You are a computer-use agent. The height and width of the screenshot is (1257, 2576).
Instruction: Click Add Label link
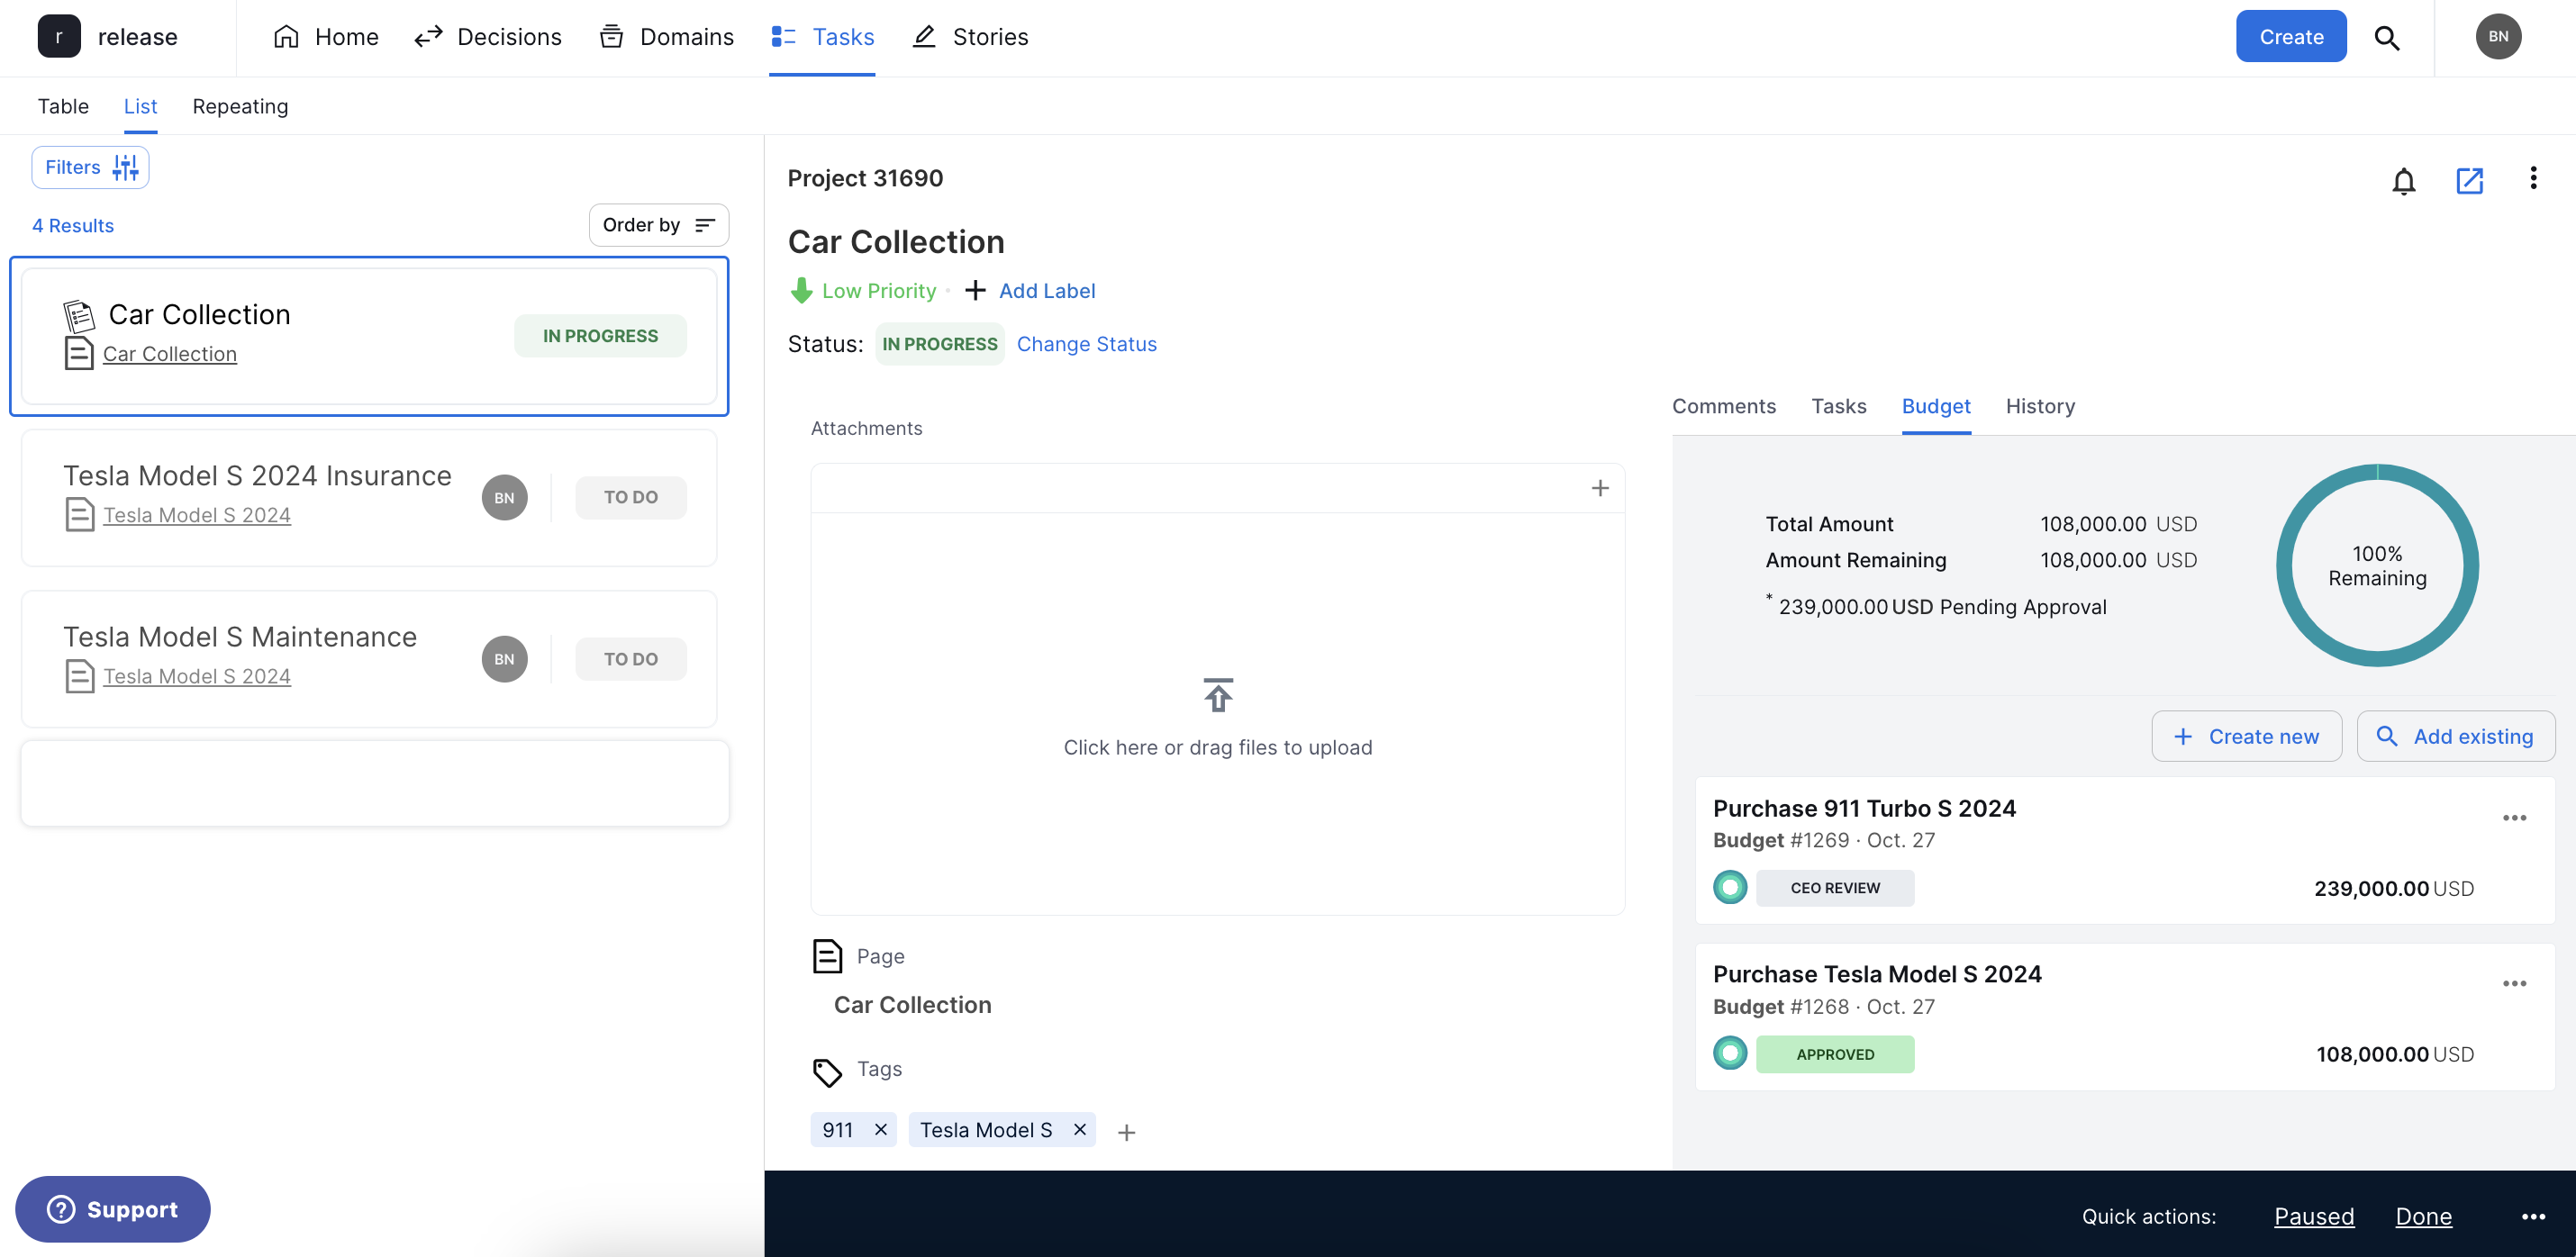coord(1047,291)
